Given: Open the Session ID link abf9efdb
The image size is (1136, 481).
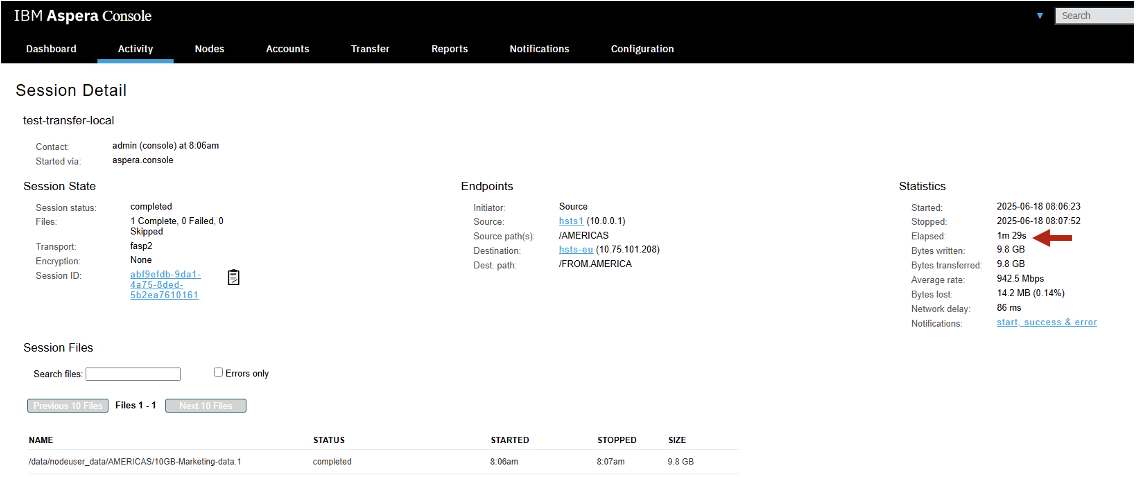Looking at the screenshot, I should pyautogui.click(x=166, y=285).
